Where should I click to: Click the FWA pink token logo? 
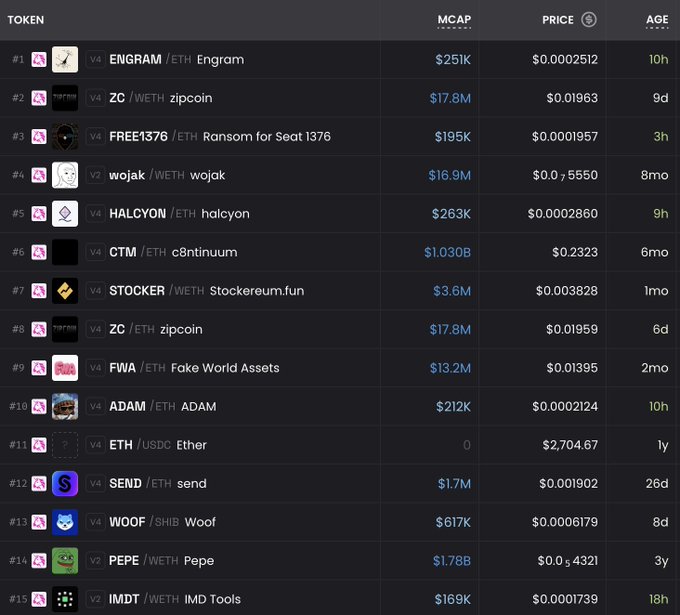[65, 368]
